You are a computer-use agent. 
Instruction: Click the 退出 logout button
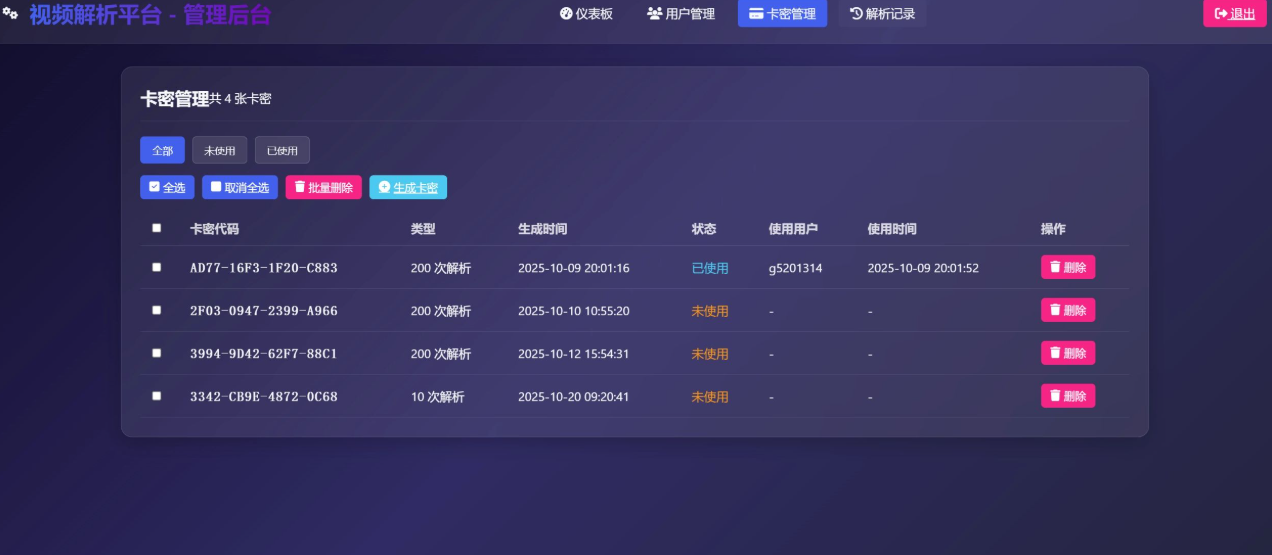coord(1234,14)
